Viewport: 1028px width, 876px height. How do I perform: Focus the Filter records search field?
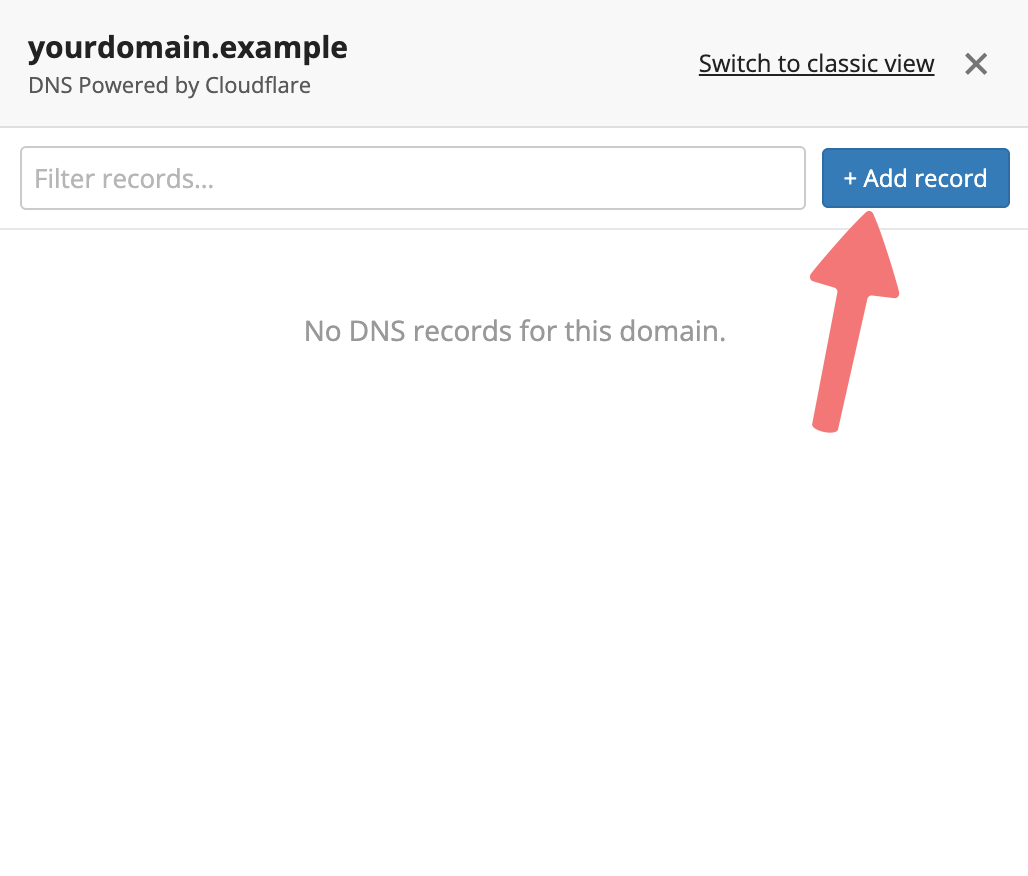[412, 178]
